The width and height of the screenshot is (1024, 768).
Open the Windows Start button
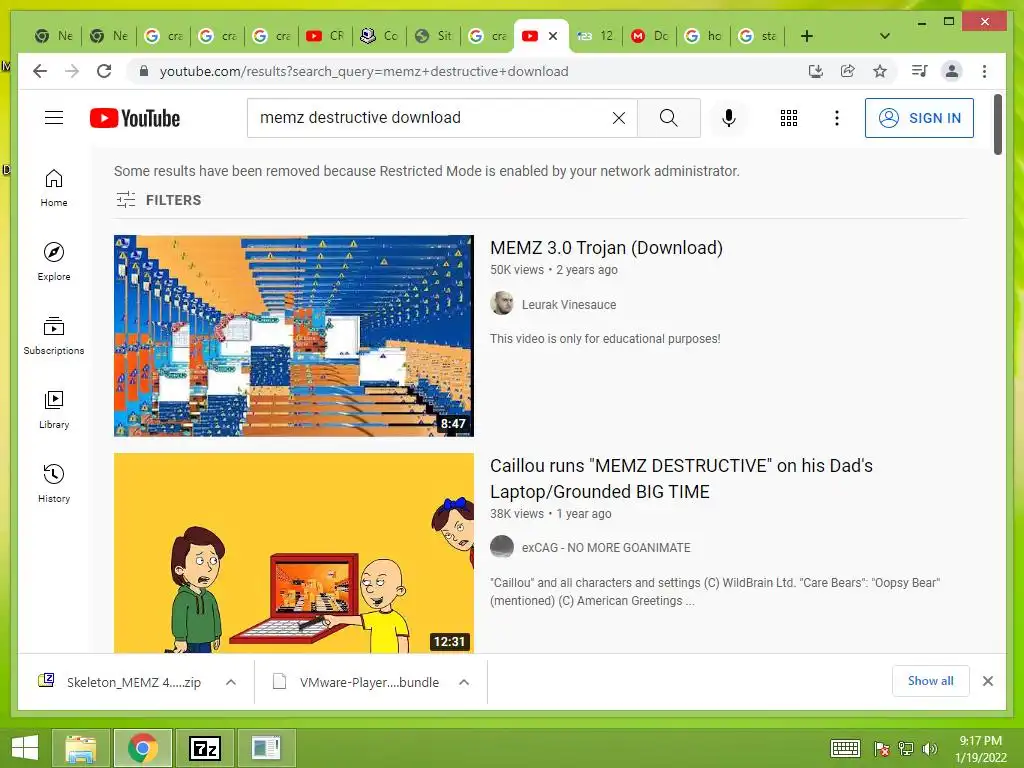[25, 748]
